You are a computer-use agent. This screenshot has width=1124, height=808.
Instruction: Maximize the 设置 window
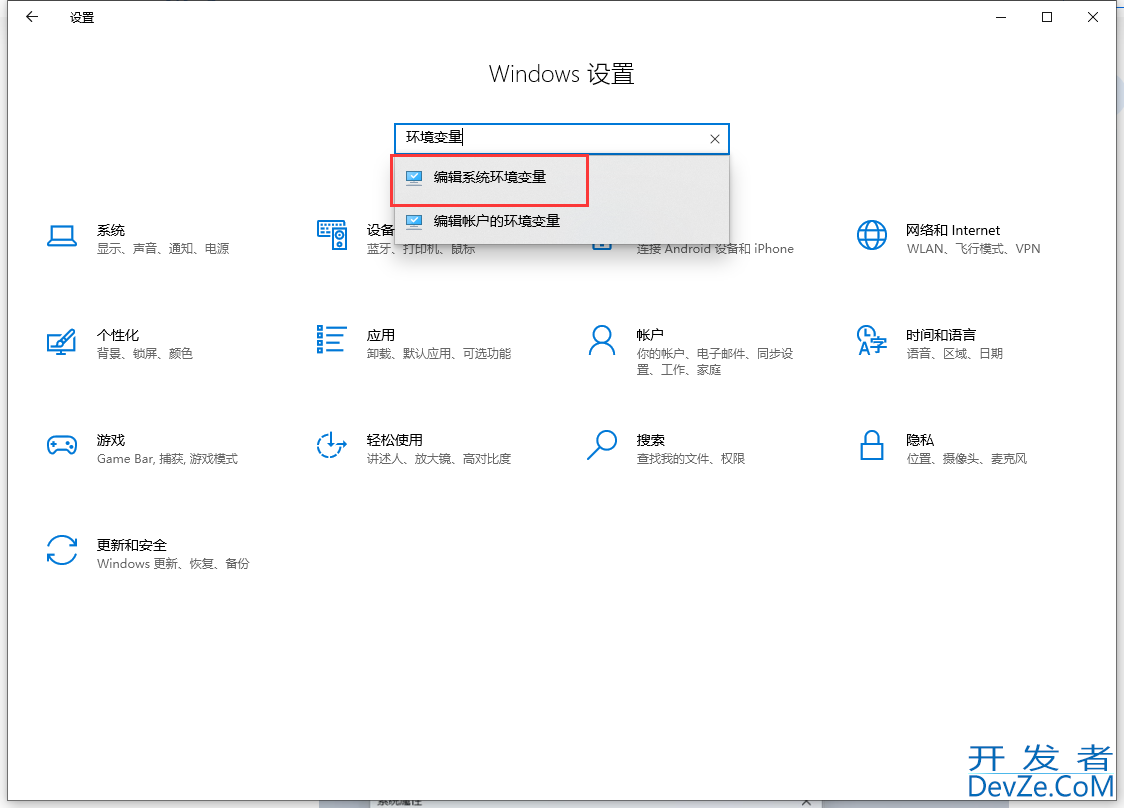1047,17
